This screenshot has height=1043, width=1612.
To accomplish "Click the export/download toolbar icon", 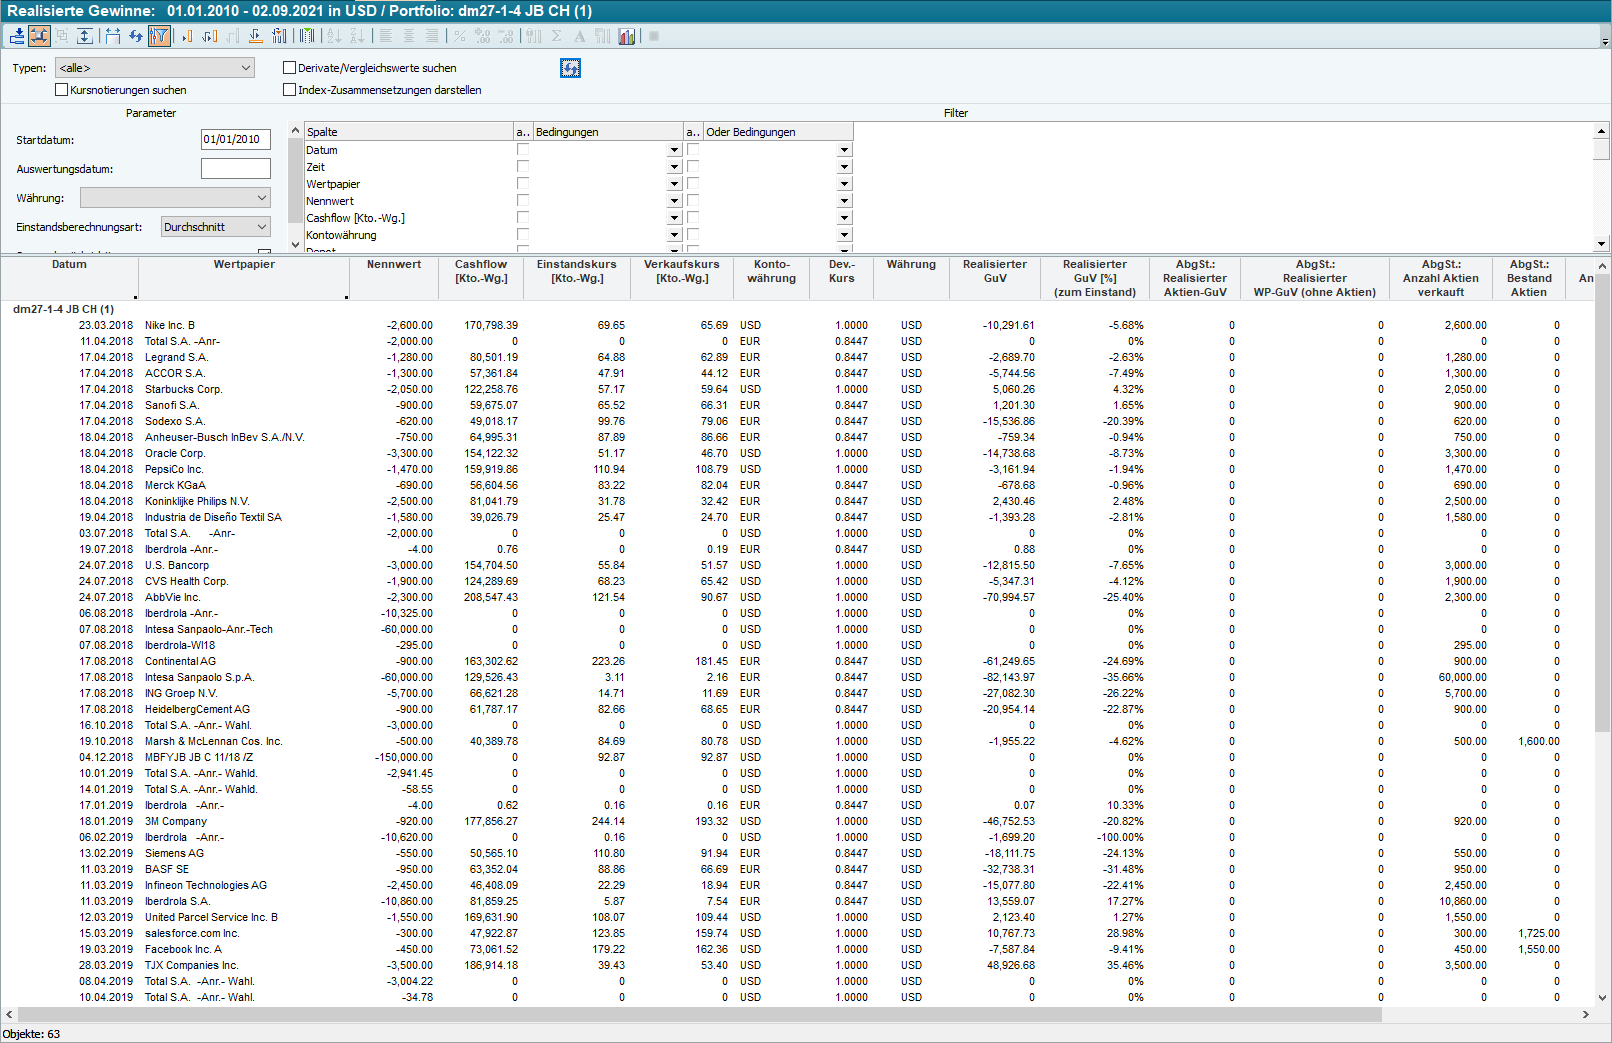I will coord(17,36).
